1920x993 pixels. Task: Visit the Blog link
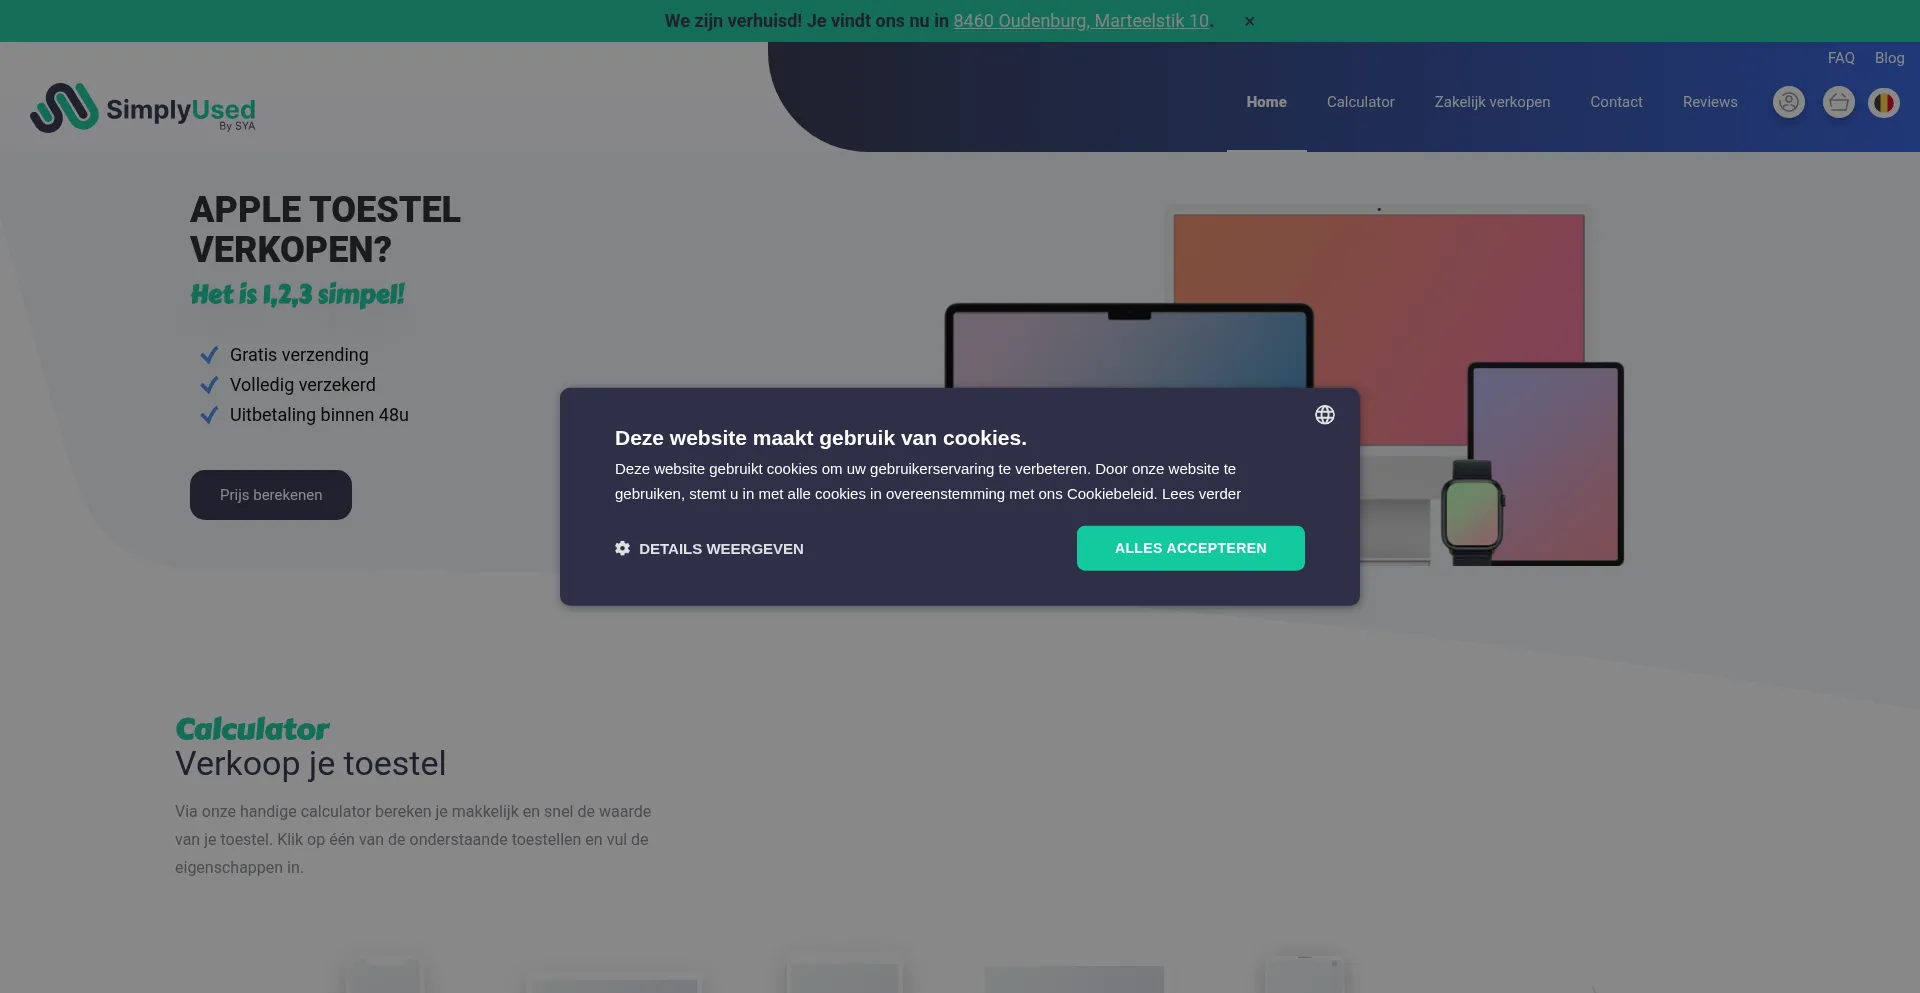tap(1889, 58)
